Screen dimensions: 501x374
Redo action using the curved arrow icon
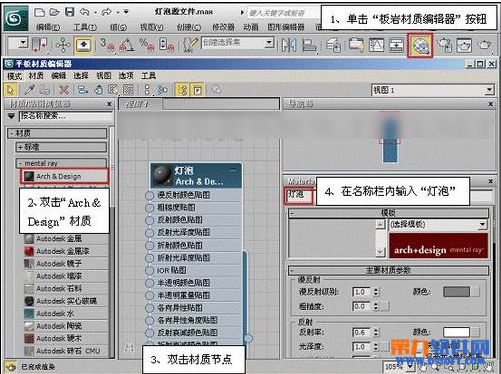pos(107,12)
